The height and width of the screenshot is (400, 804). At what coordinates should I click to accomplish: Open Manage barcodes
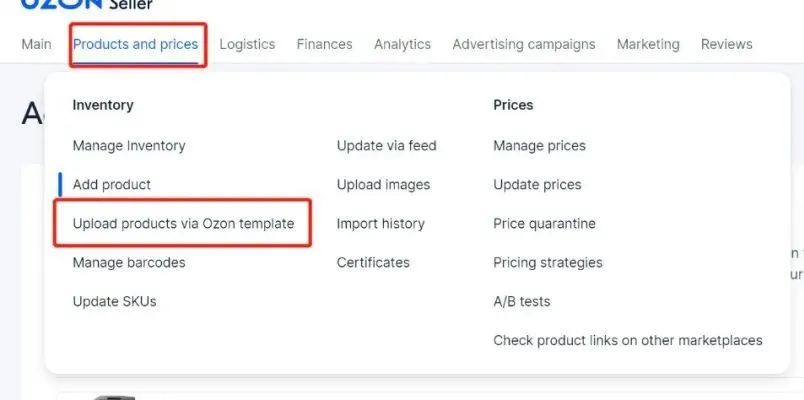click(x=129, y=263)
